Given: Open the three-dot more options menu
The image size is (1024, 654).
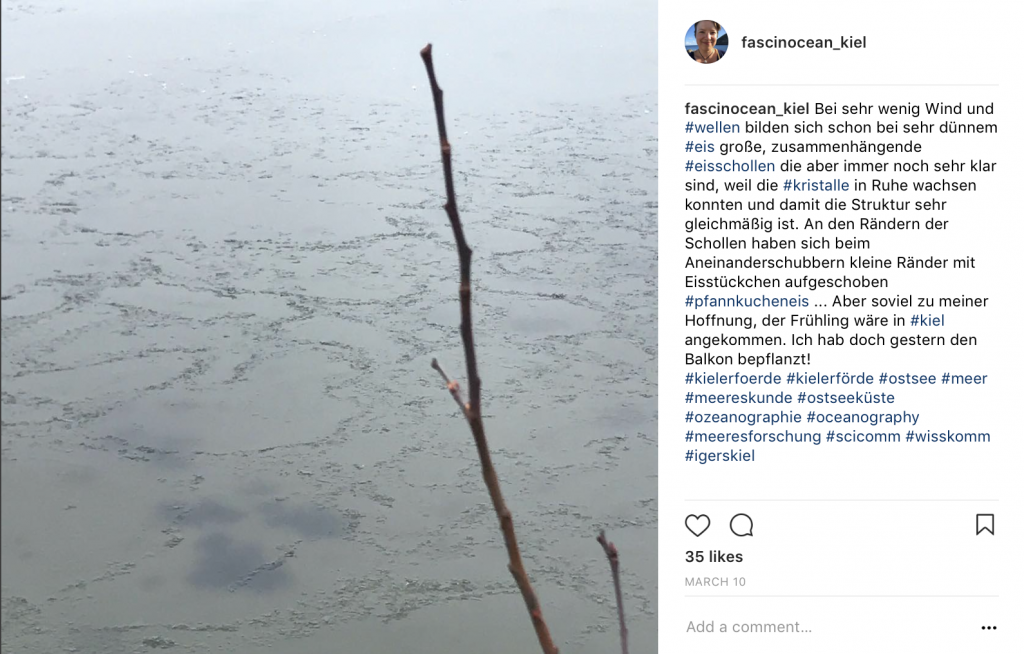Looking at the screenshot, I should (x=989, y=627).
